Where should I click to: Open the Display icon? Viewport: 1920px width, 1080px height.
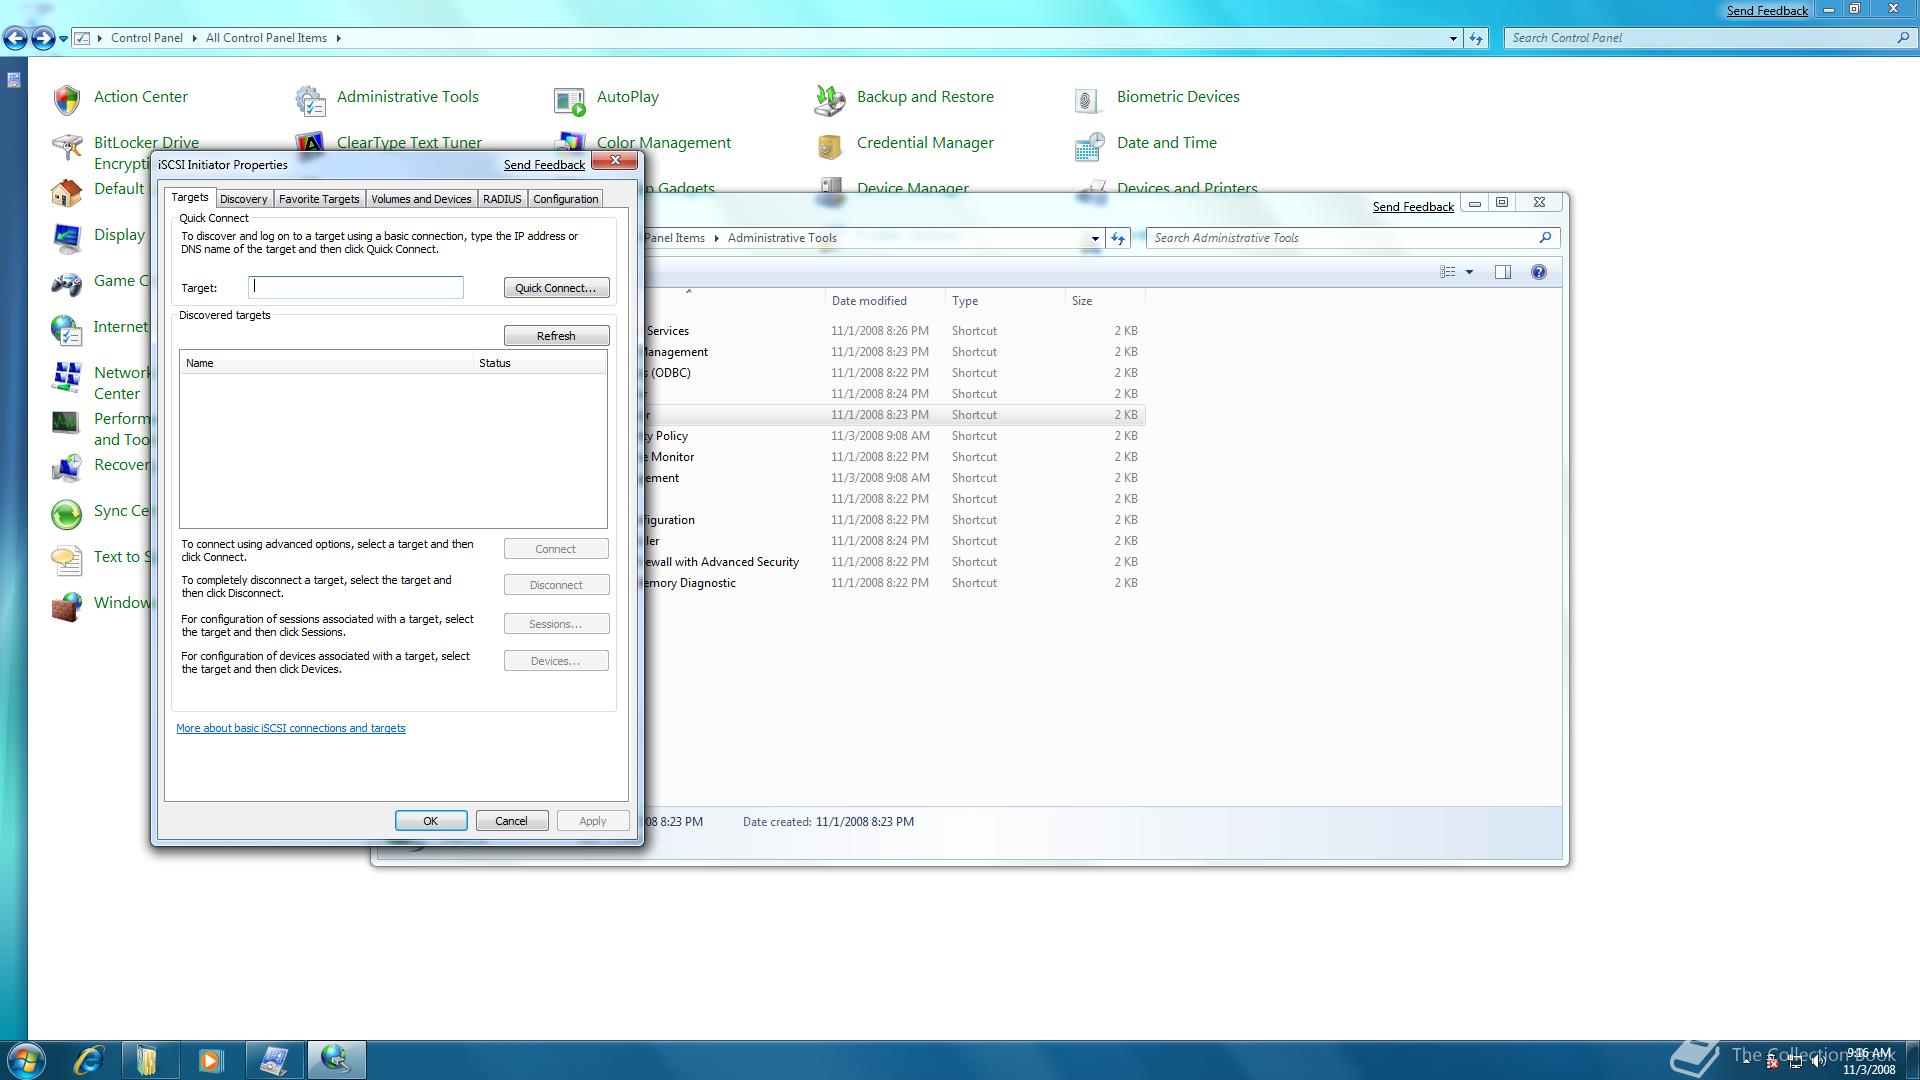(x=66, y=238)
